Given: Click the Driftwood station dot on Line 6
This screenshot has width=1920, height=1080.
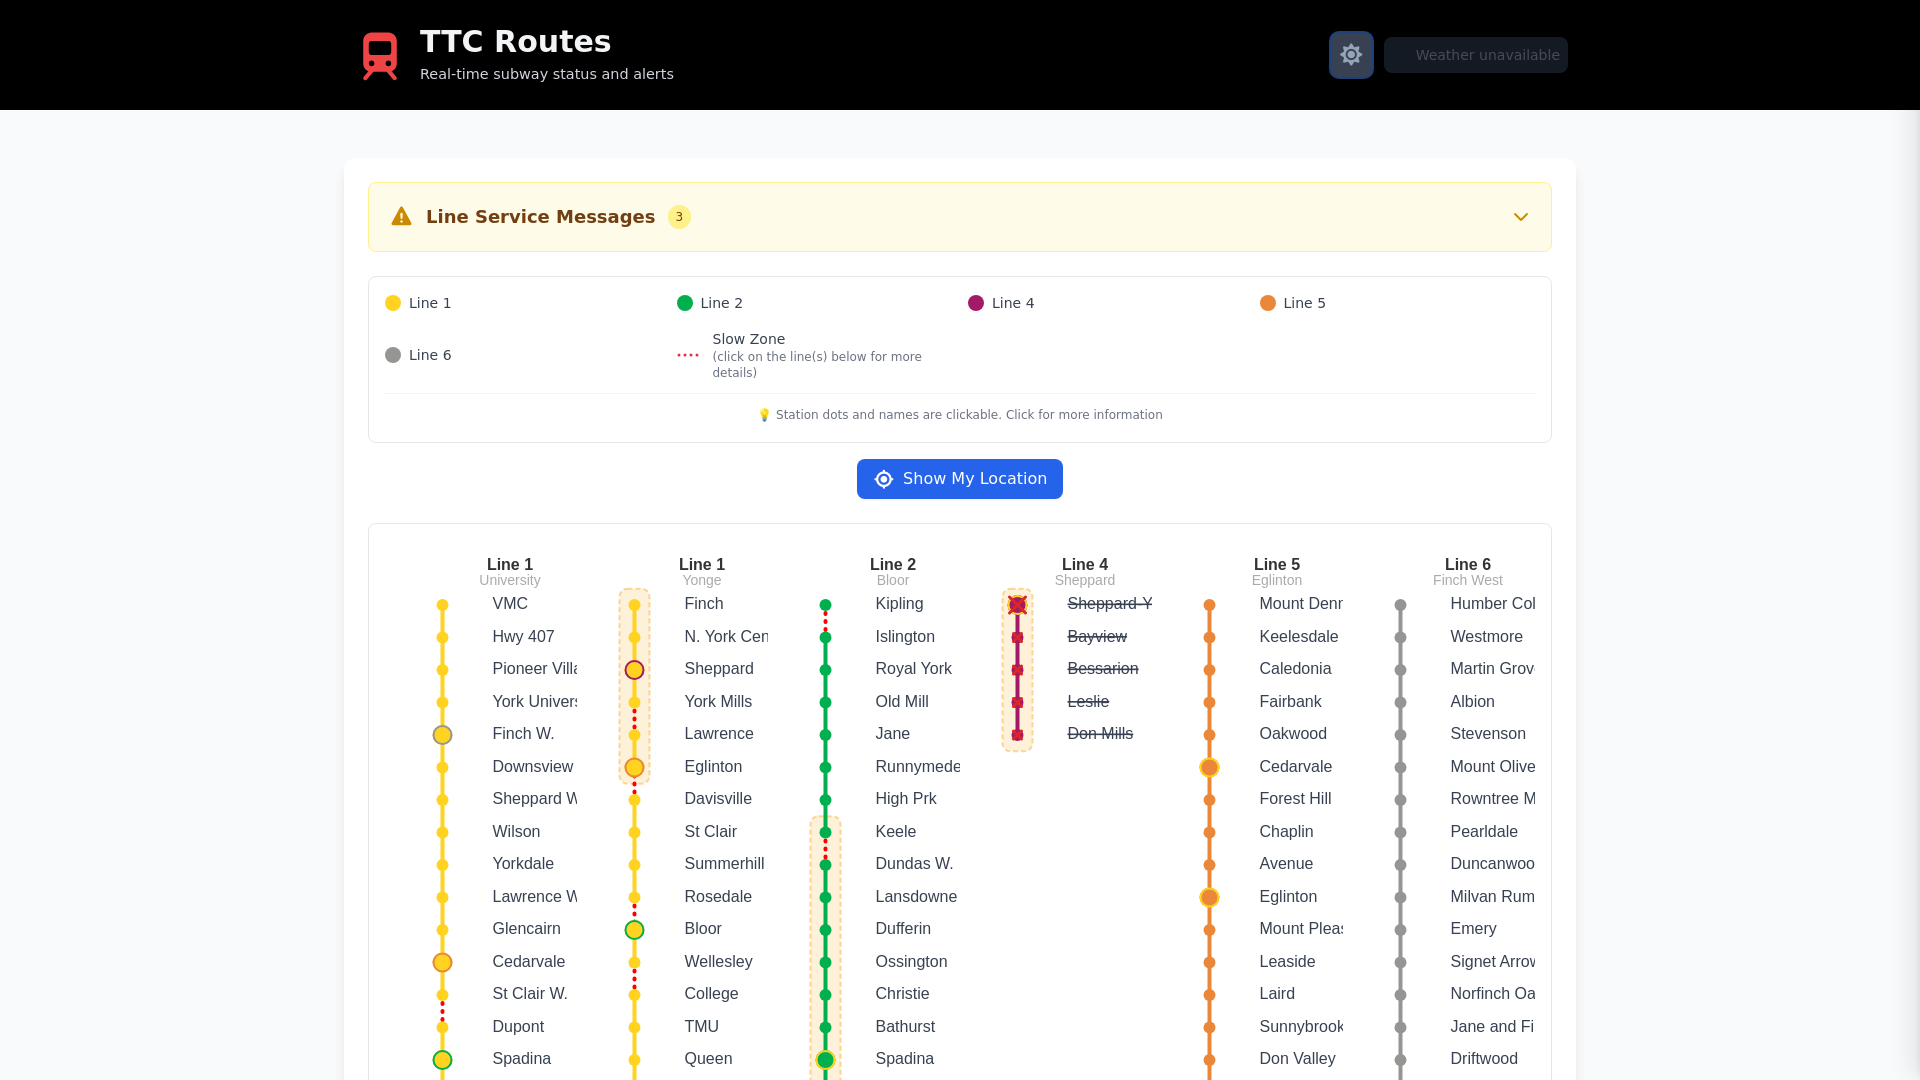Looking at the screenshot, I should pyautogui.click(x=1400, y=1060).
